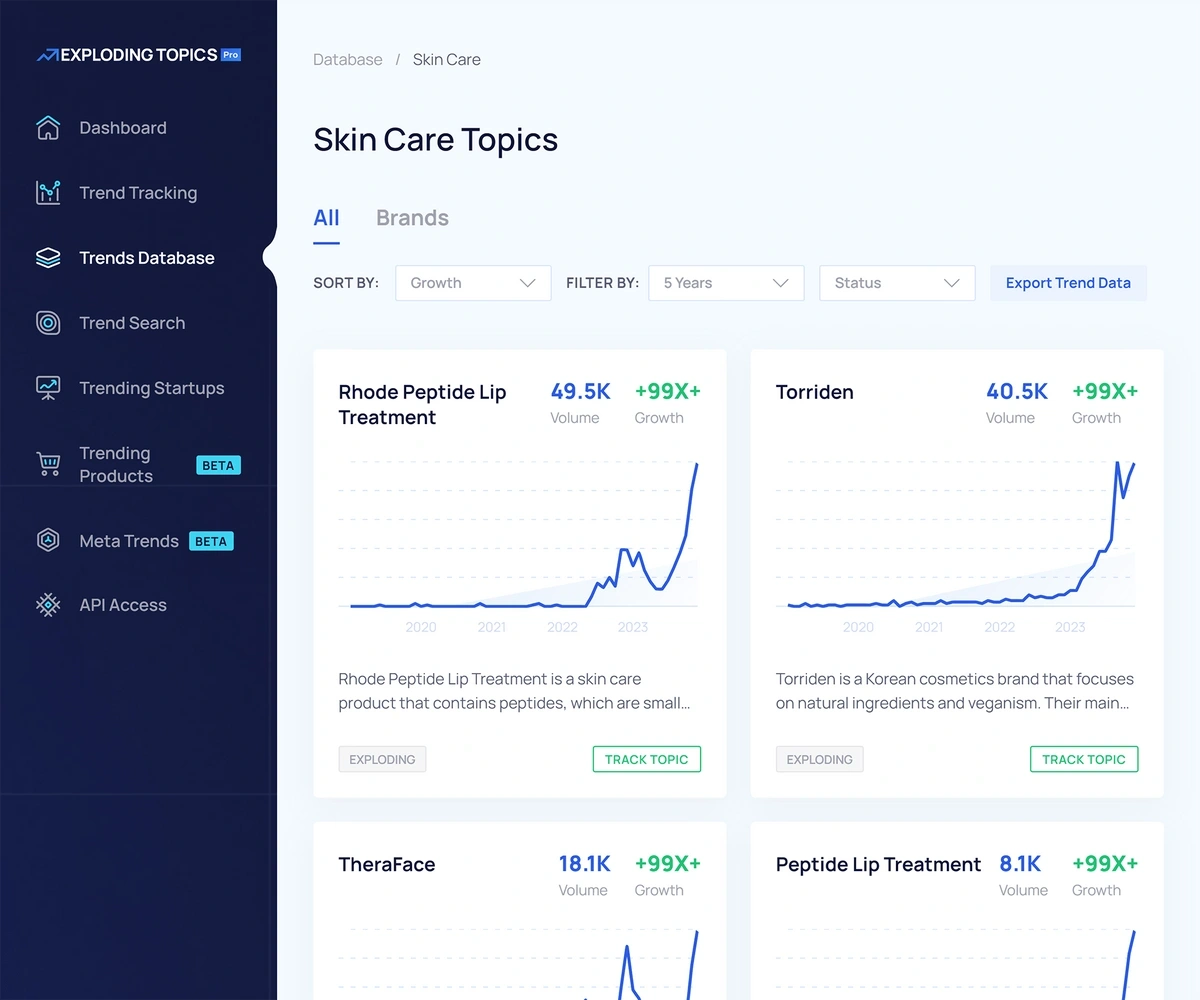The width and height of the screenshot is (1200, 1000).
Task: Open Meta Trends in the sidebar
Action: pos(129,541)
